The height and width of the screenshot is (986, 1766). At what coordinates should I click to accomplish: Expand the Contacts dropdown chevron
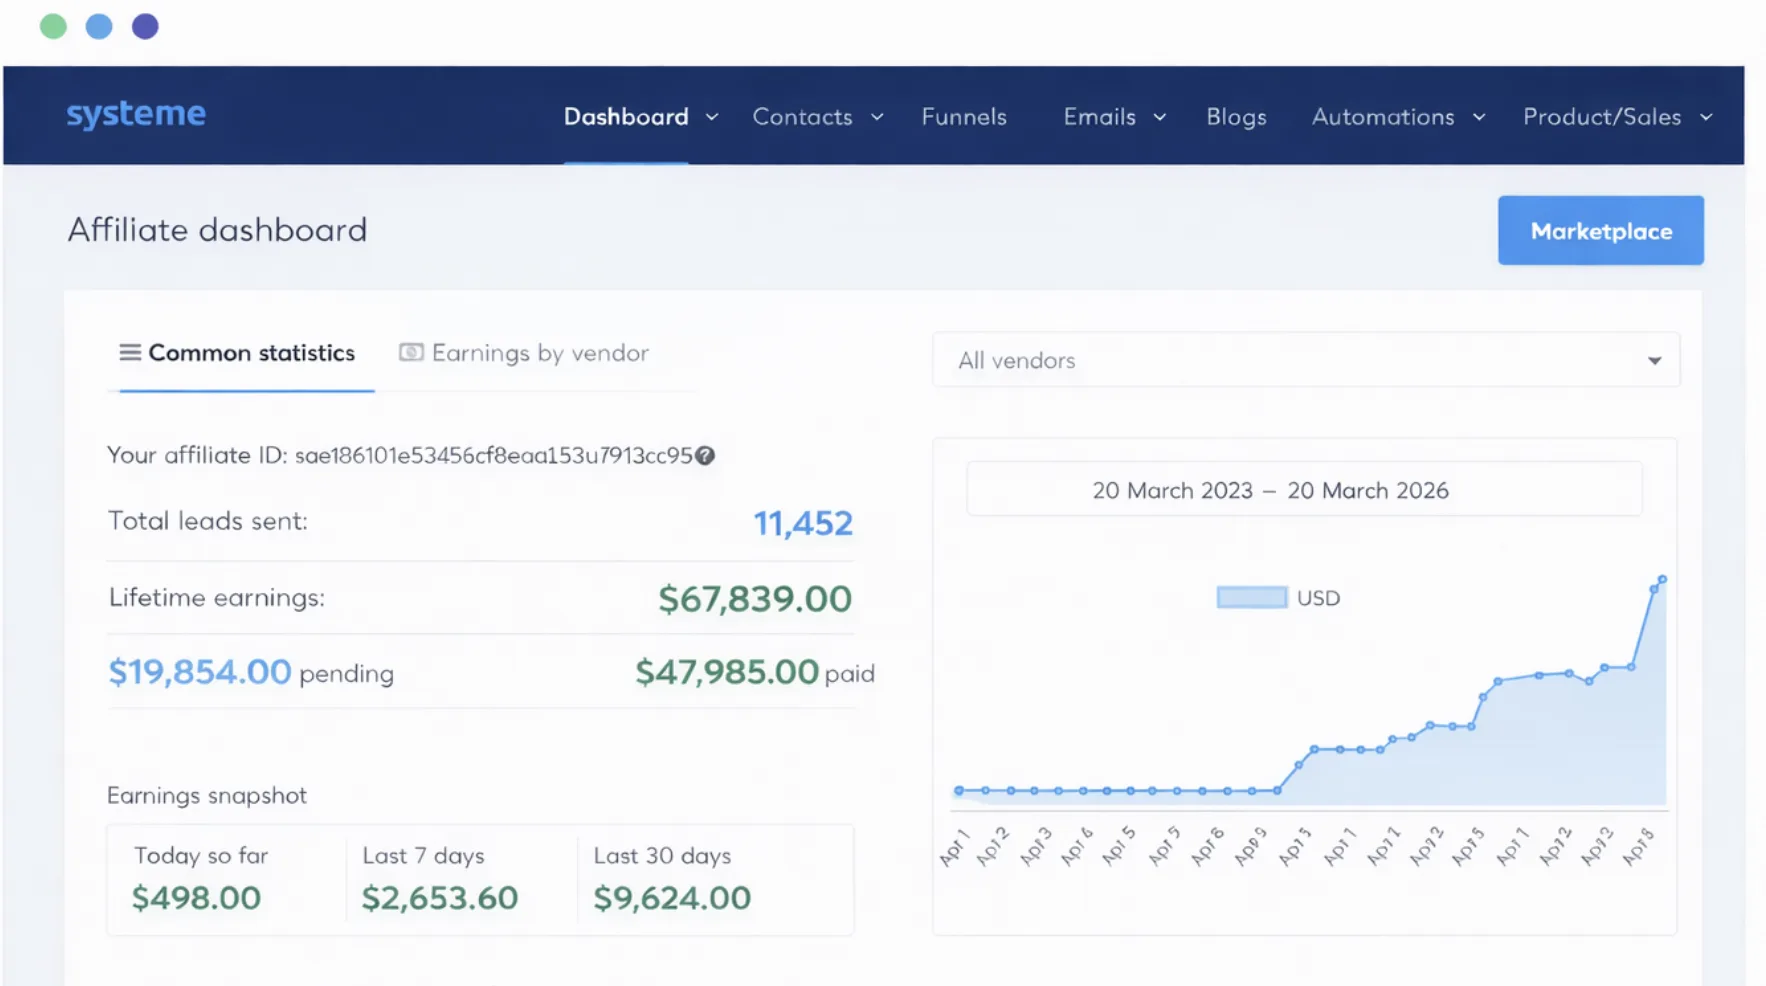877,117
